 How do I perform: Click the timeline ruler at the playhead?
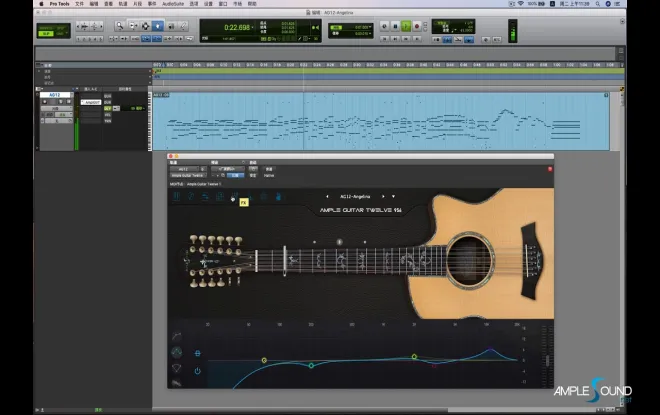tap(303, 65)
